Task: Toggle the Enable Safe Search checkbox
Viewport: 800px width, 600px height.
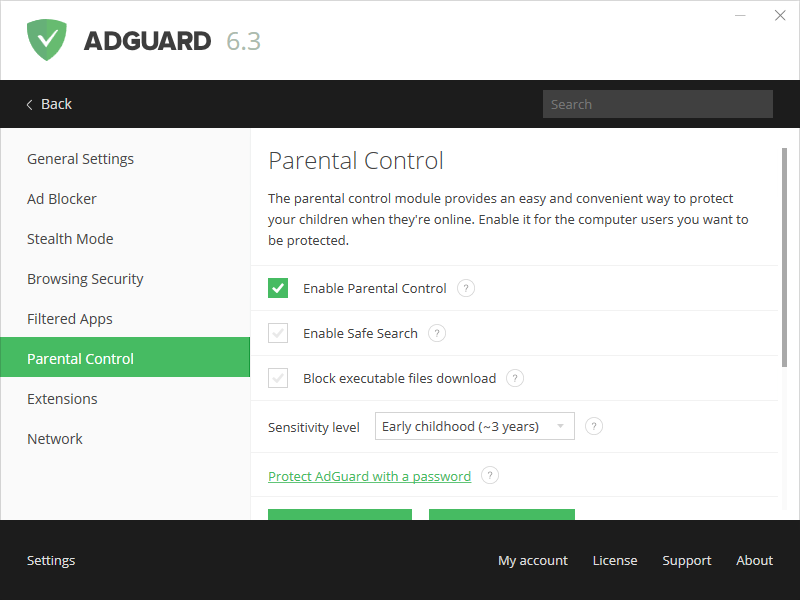Action: 278,333
